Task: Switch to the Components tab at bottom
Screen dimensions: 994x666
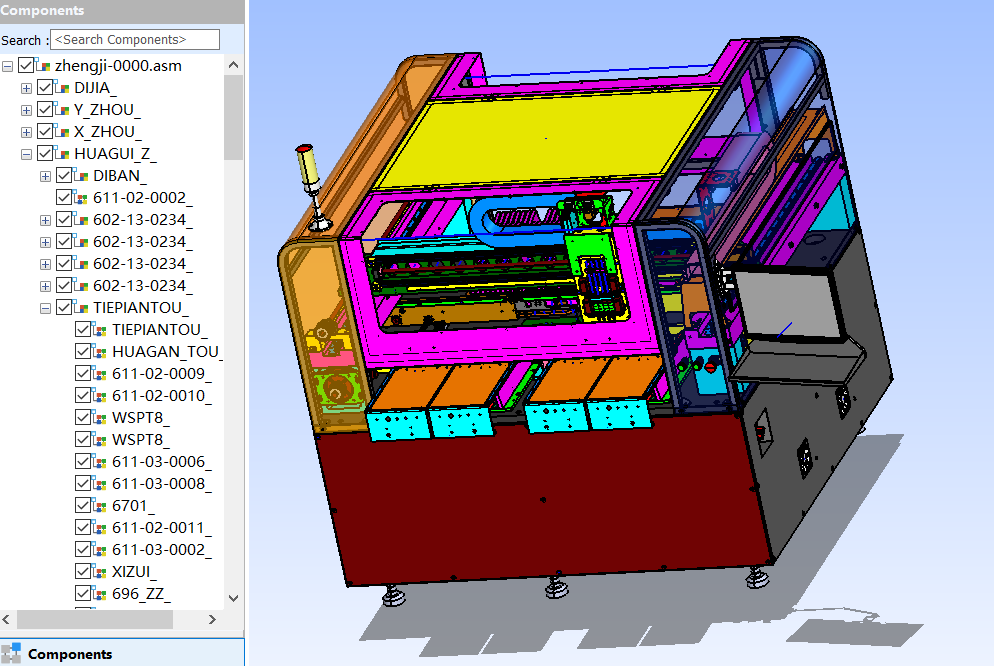Action: pyautogui.click(x=70, y=654)
